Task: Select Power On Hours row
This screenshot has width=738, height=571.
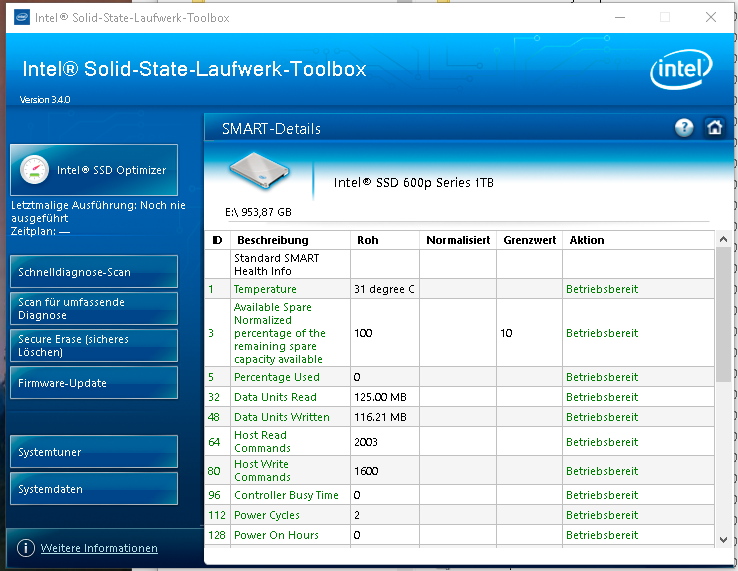Action: pos(459,535)
